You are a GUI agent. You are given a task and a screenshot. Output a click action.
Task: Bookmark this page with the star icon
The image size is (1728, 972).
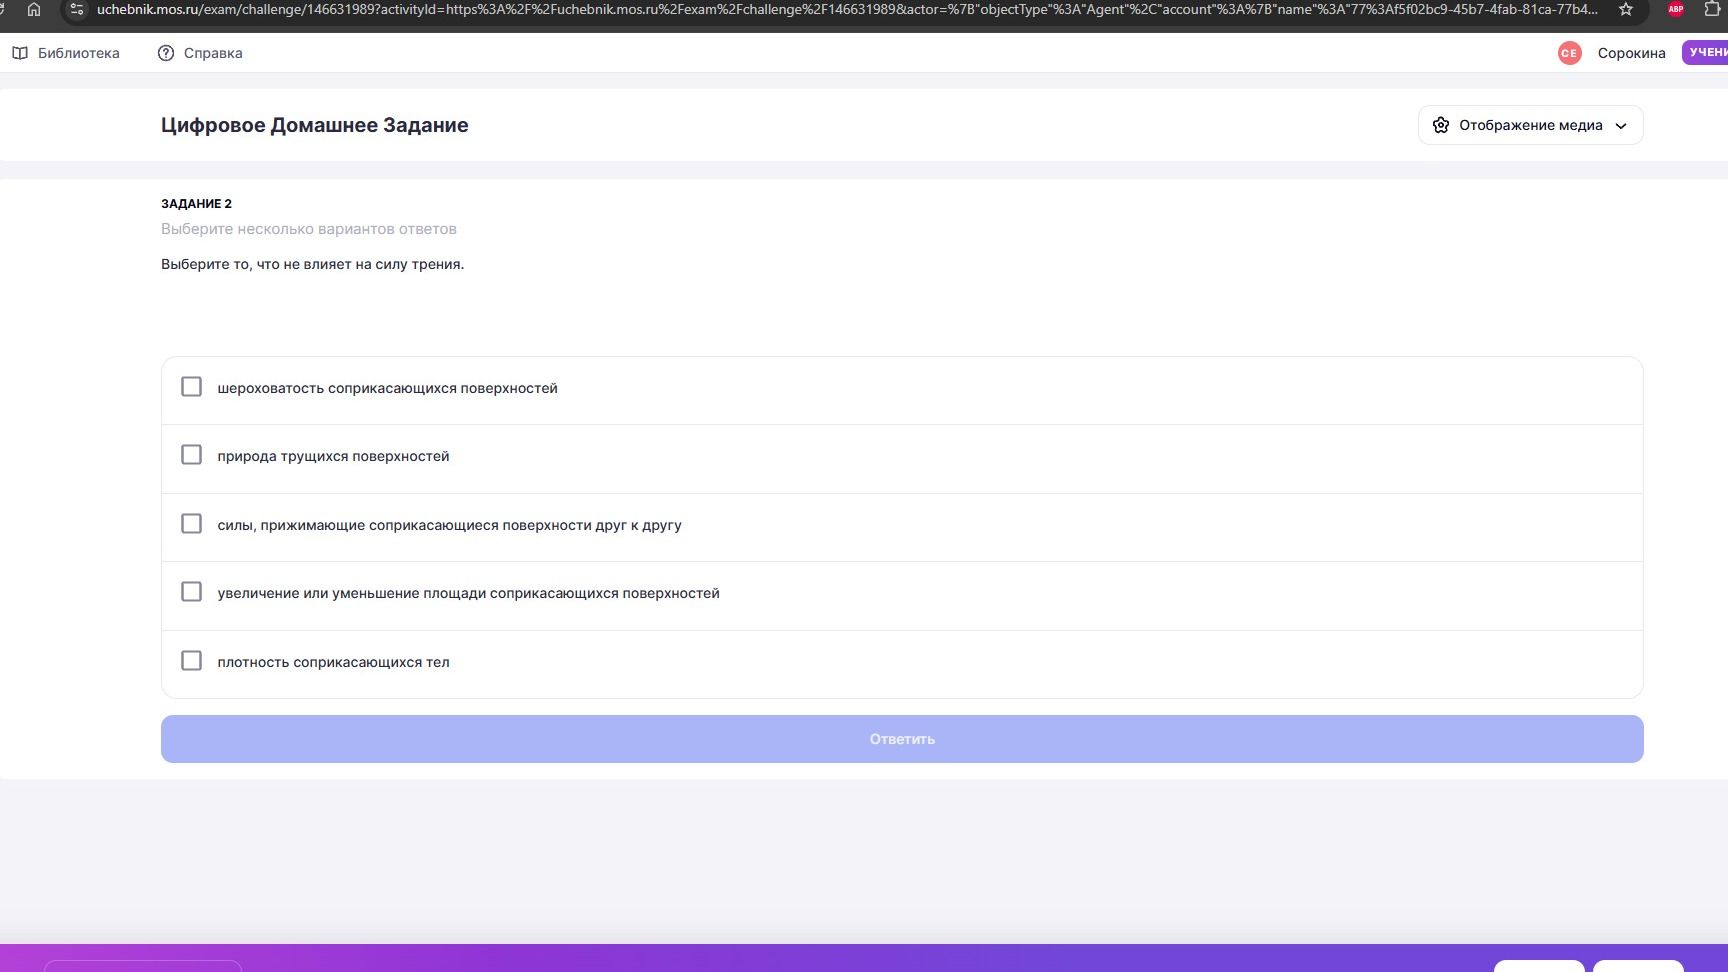click(x=1626, y=9)
